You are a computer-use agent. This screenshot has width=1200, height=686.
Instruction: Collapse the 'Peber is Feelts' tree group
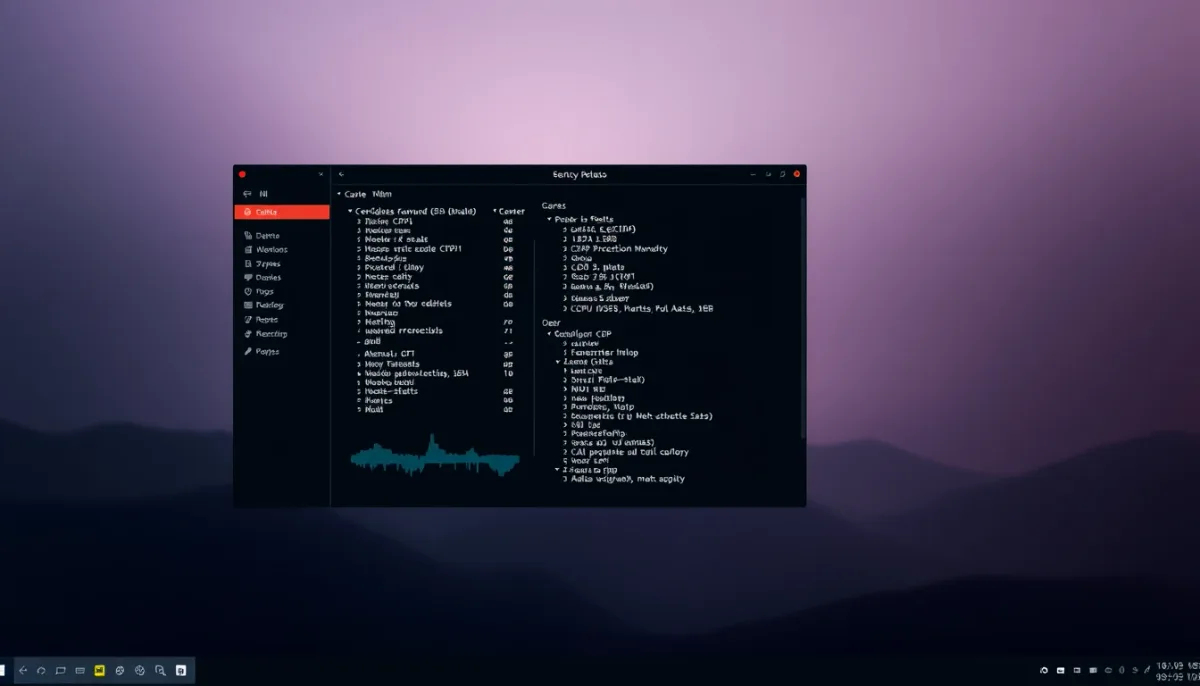point(548,219)
